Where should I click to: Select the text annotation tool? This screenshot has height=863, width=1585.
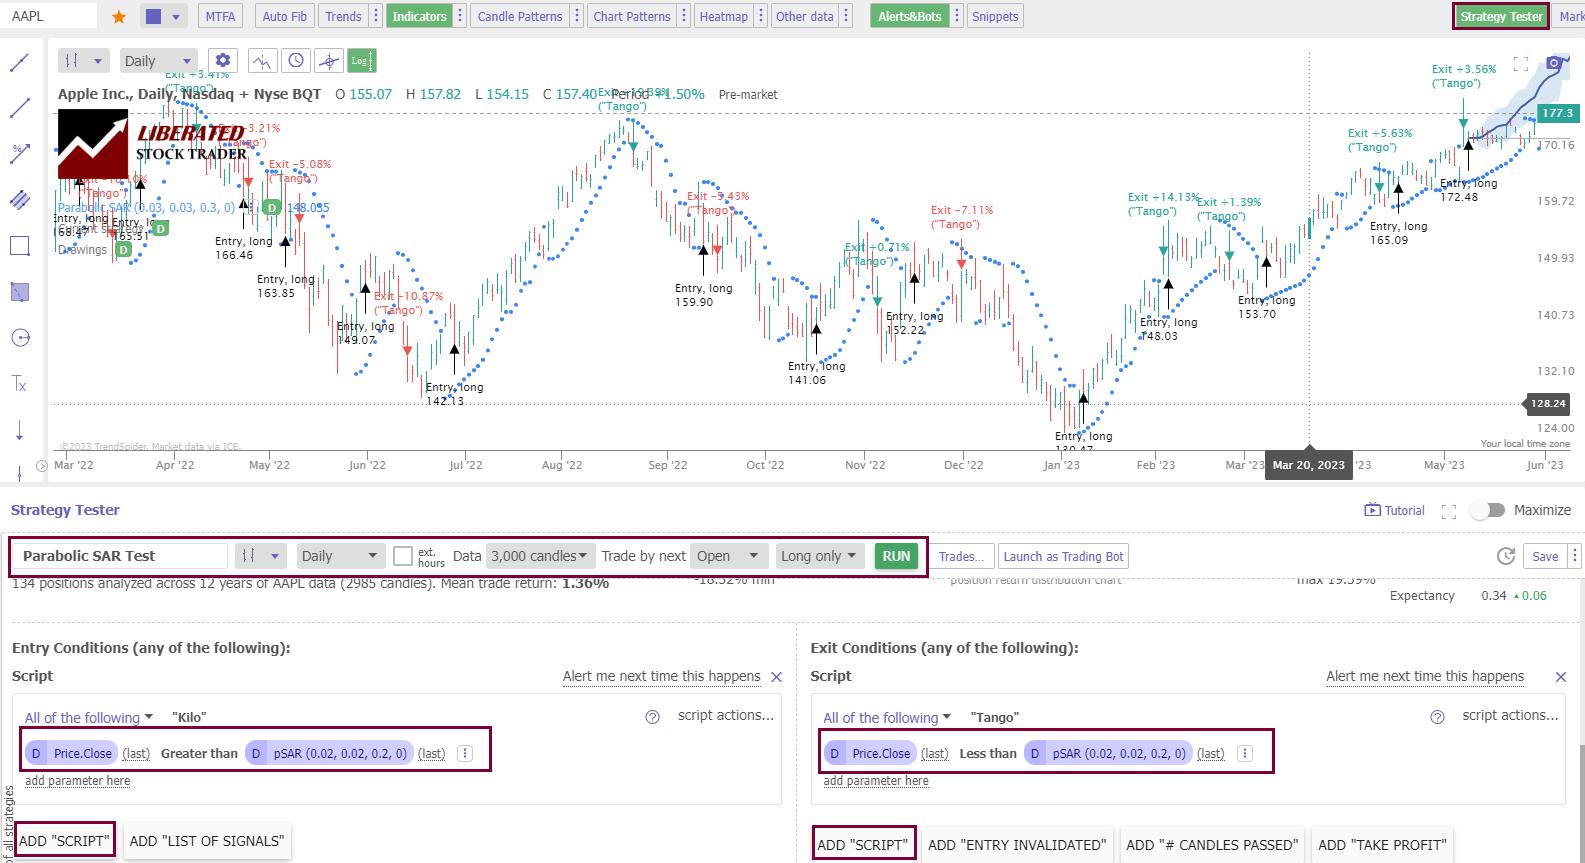[x=20, y=384]
